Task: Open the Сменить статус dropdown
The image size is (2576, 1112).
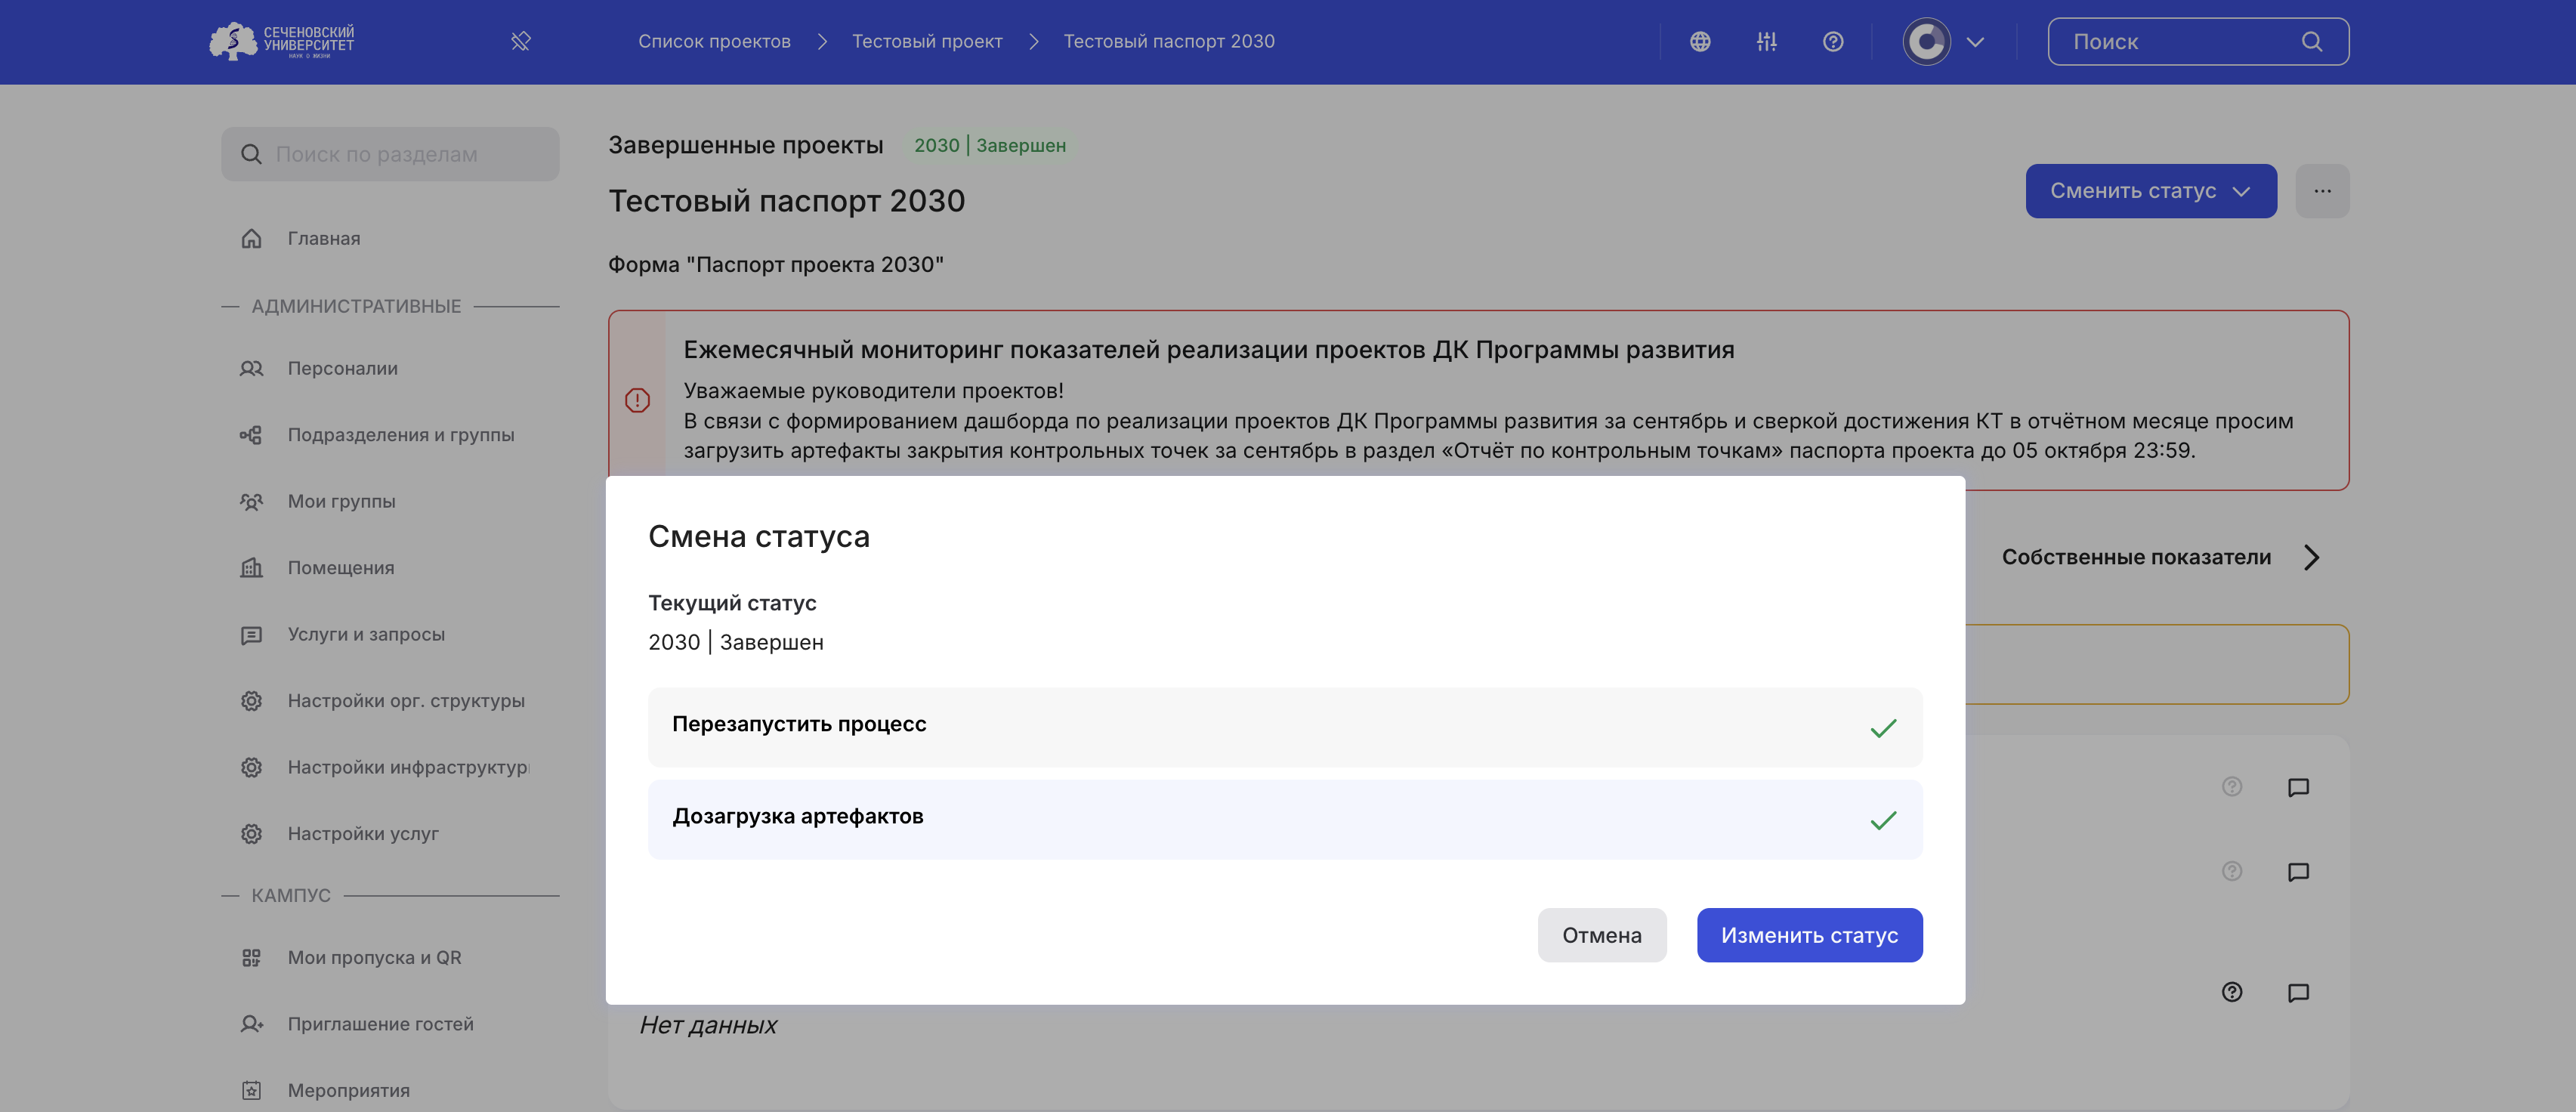Action: 2150,191
